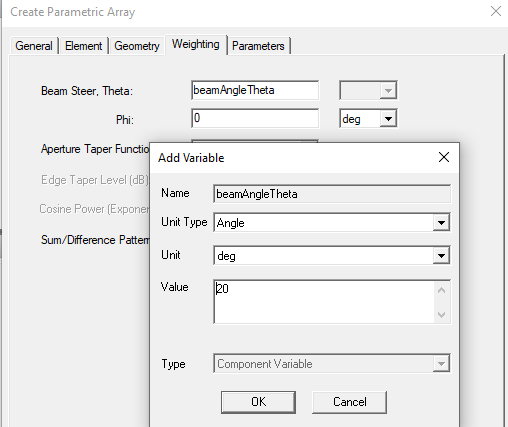508x427 pixels.
Task: Select the Weighting tab
Action: (196, 44)
